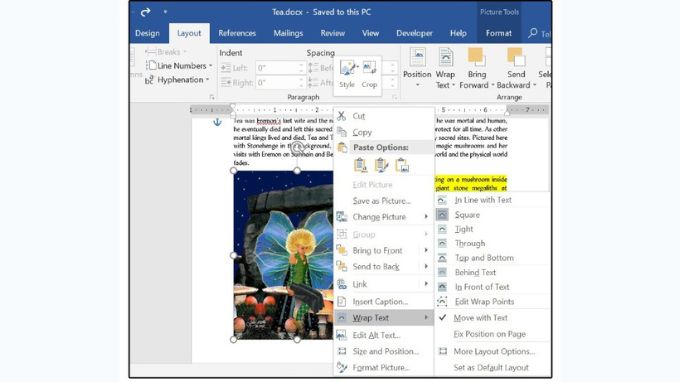This screenshot has width=680, height=382.
Task: Click the Tell me search magnifier icon
Action: 533,33
